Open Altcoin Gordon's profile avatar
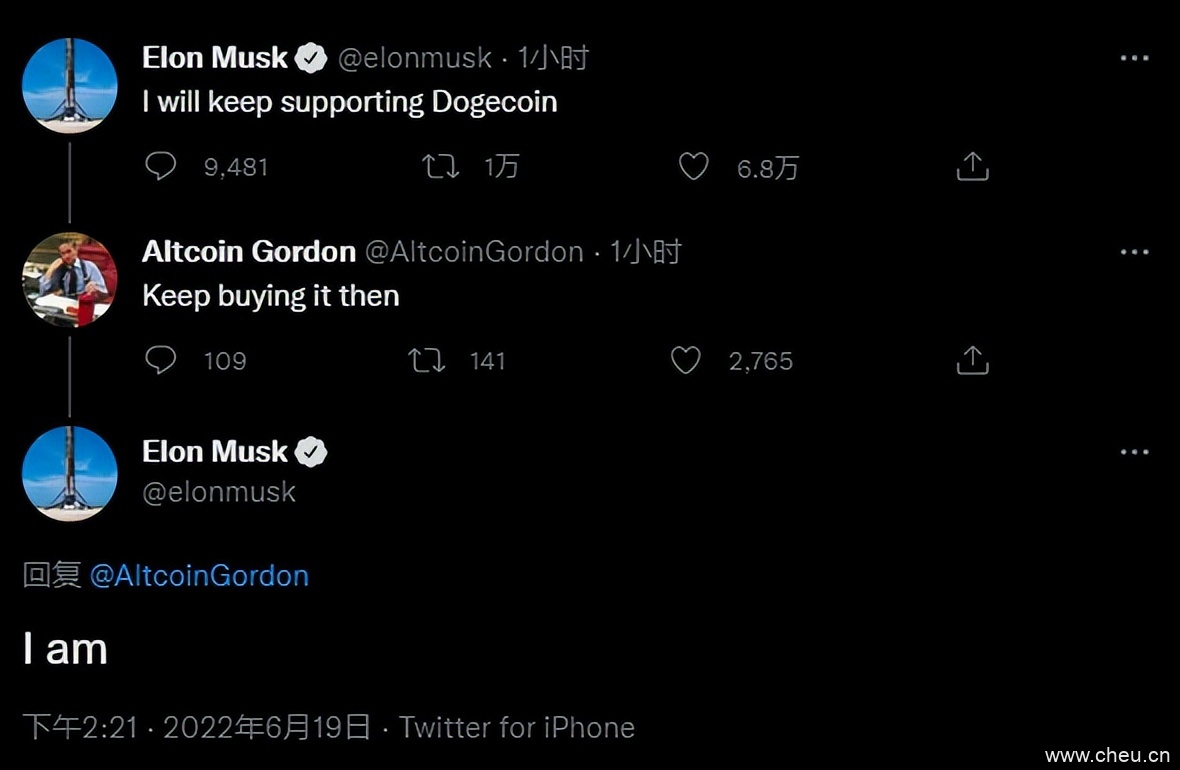 [x=70, y=279]
